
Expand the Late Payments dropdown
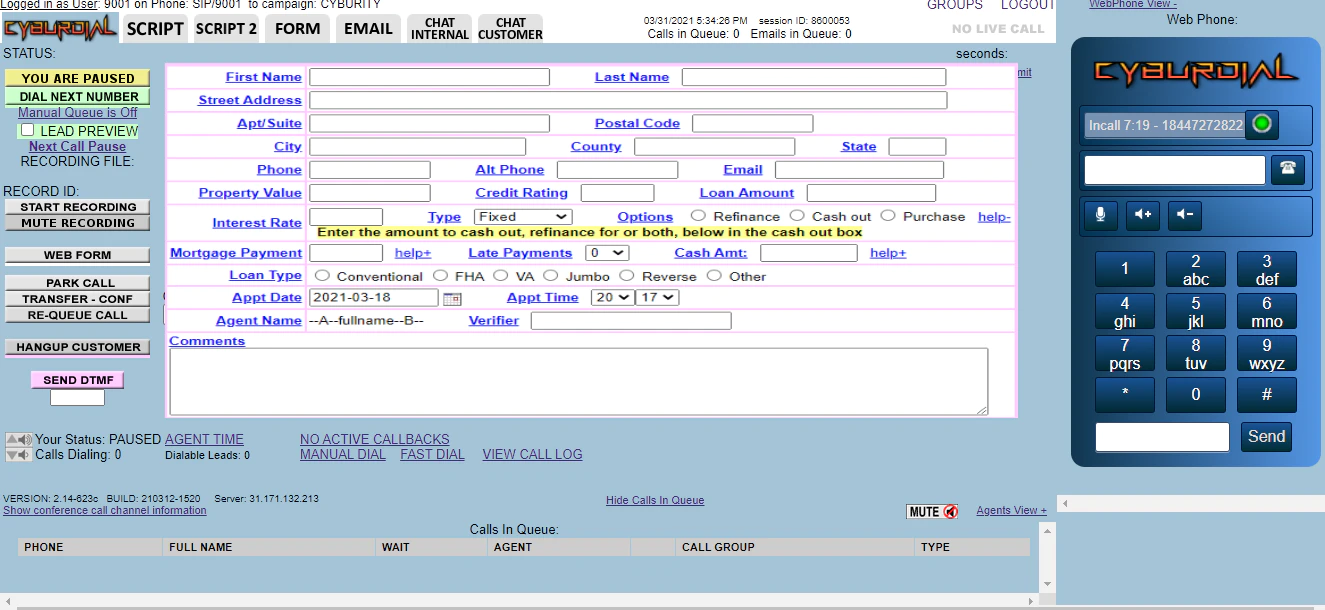607,253
